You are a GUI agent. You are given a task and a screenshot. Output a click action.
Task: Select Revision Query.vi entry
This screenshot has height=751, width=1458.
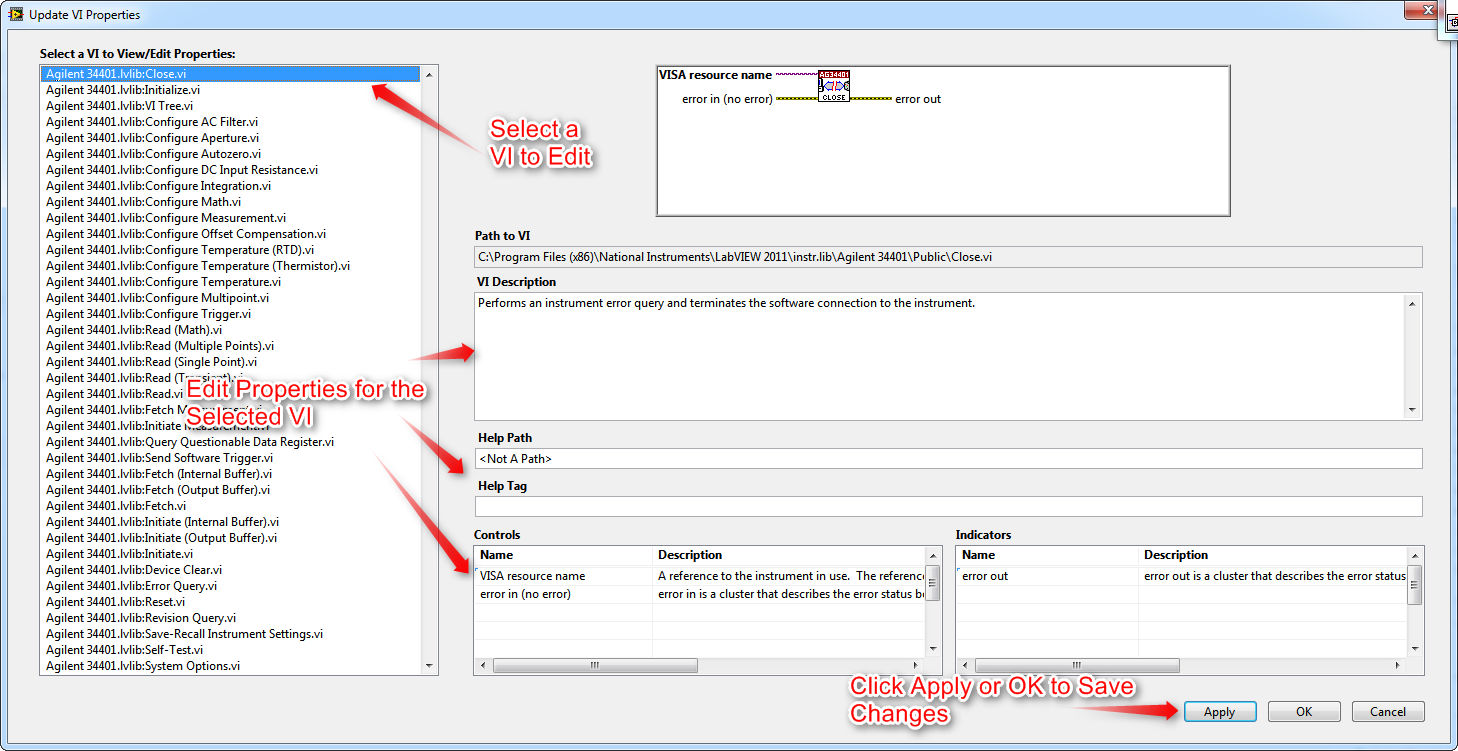point(231,618)
